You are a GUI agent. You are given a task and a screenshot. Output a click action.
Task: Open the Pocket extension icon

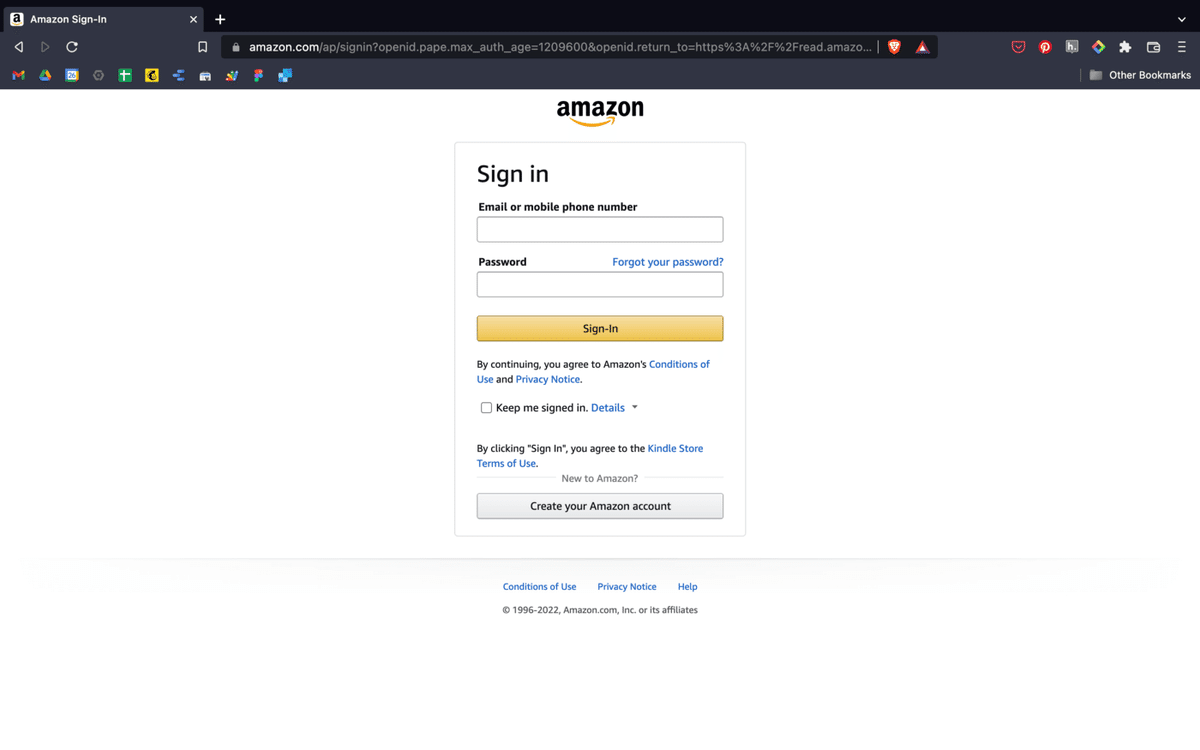pos(1018,47)
